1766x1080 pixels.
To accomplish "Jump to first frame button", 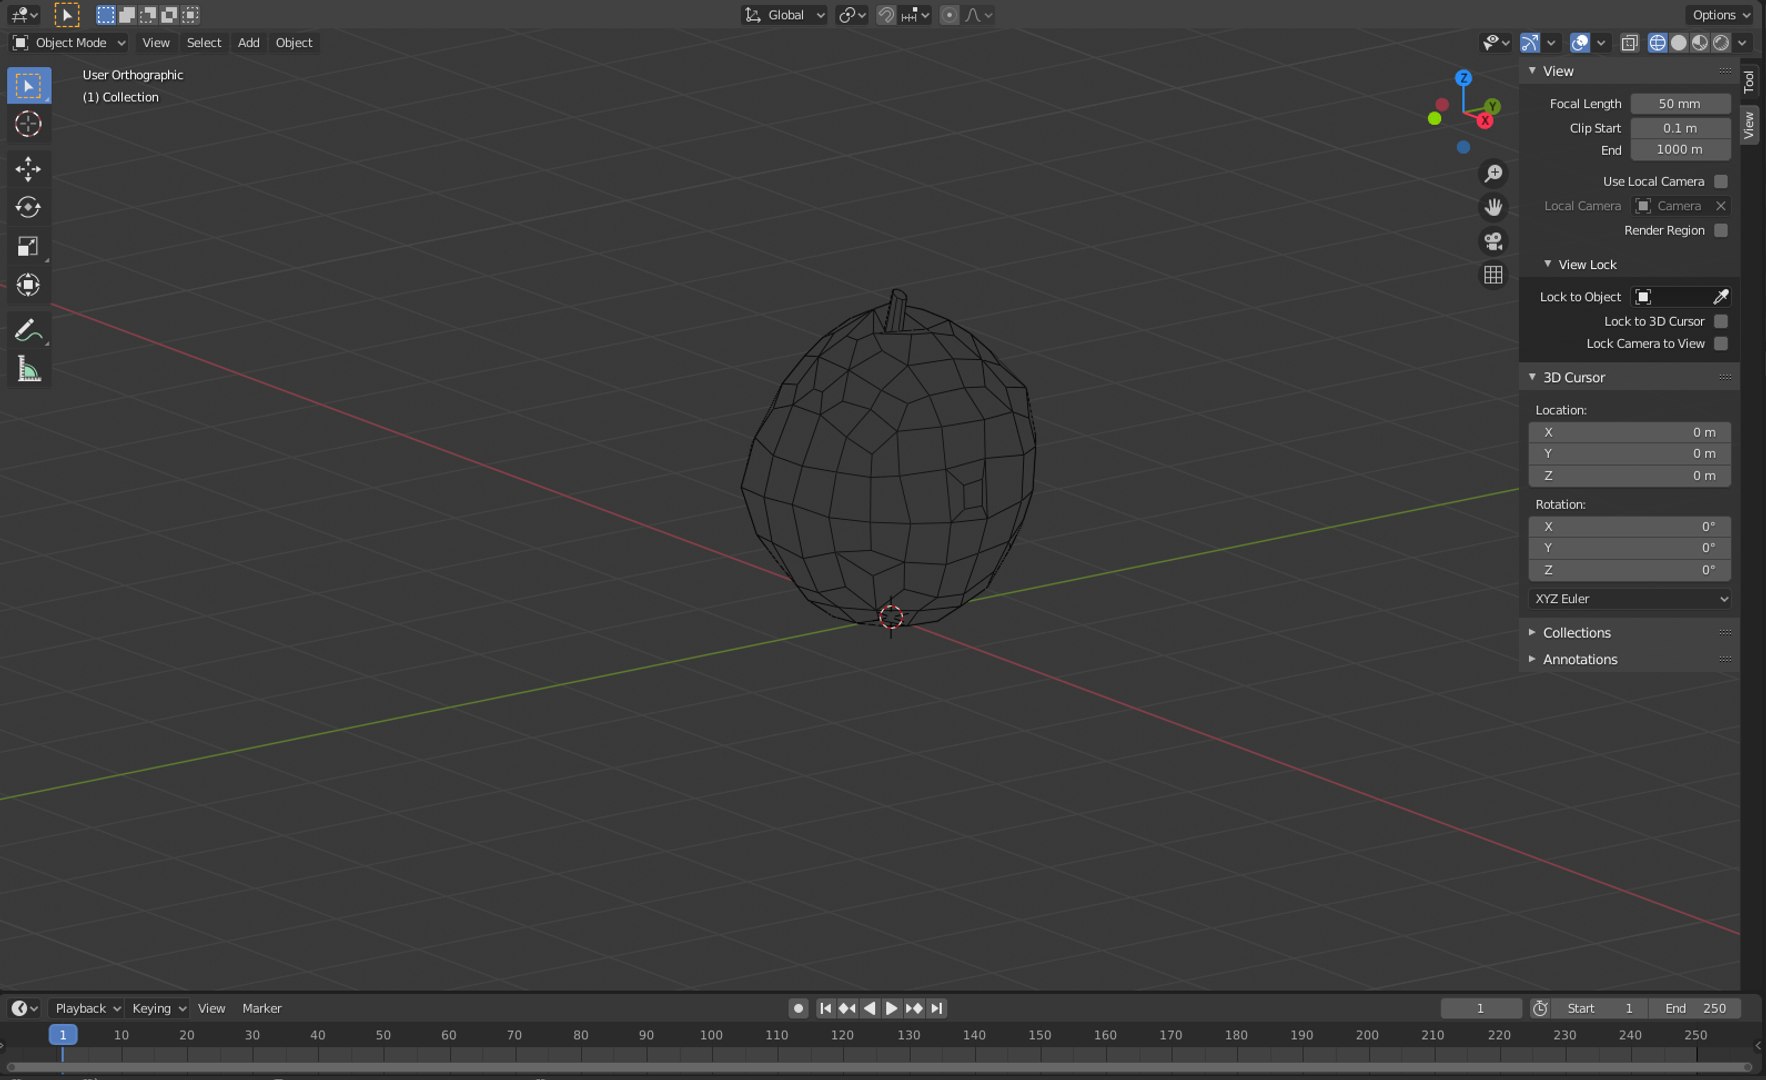I will [825, 1008].
